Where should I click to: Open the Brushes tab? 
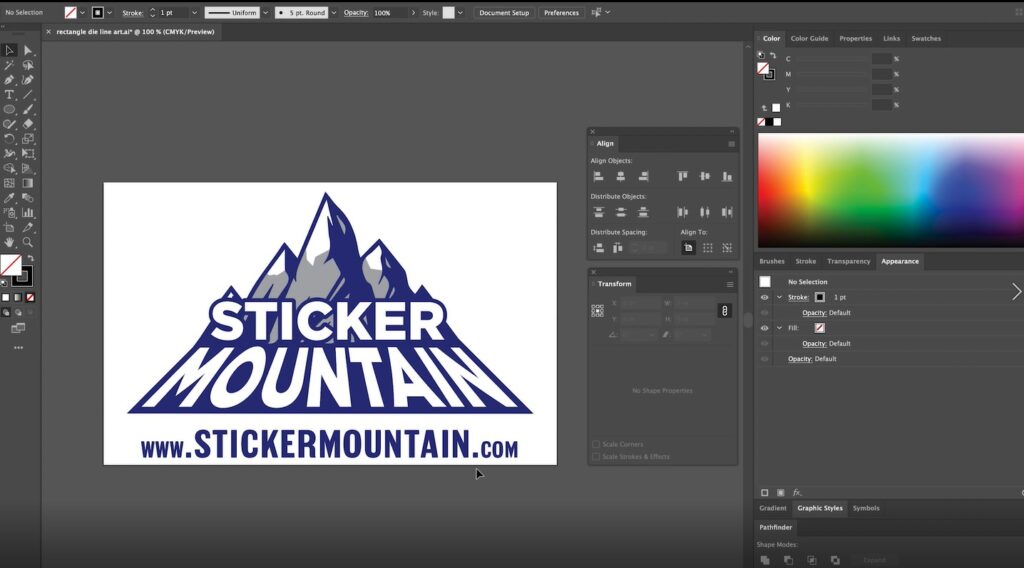tap(772, 261)
